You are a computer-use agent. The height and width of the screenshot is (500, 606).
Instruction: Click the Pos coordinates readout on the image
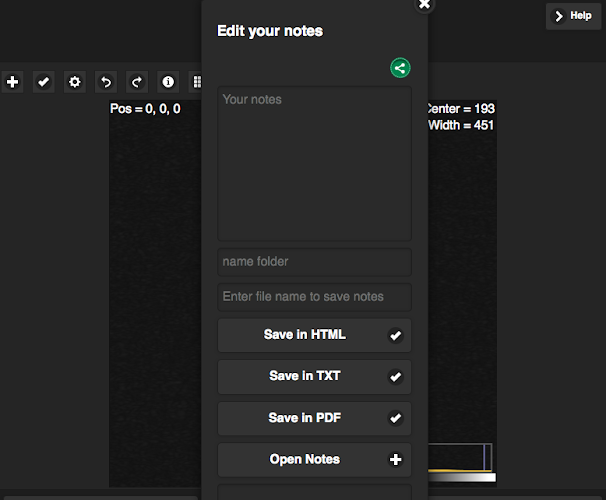pyautogui.click(x=145, y=108)
